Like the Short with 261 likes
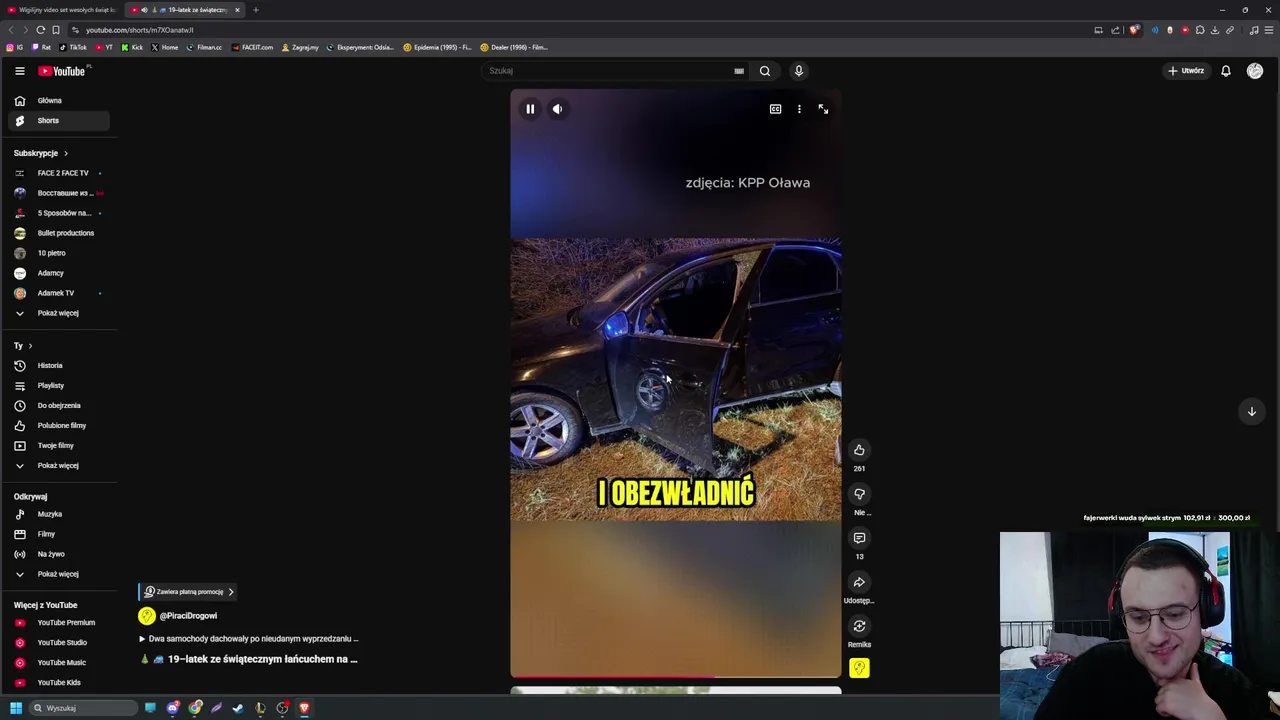Image resolution: width=1280 pixels, height=720 pixels. [859, 450]
